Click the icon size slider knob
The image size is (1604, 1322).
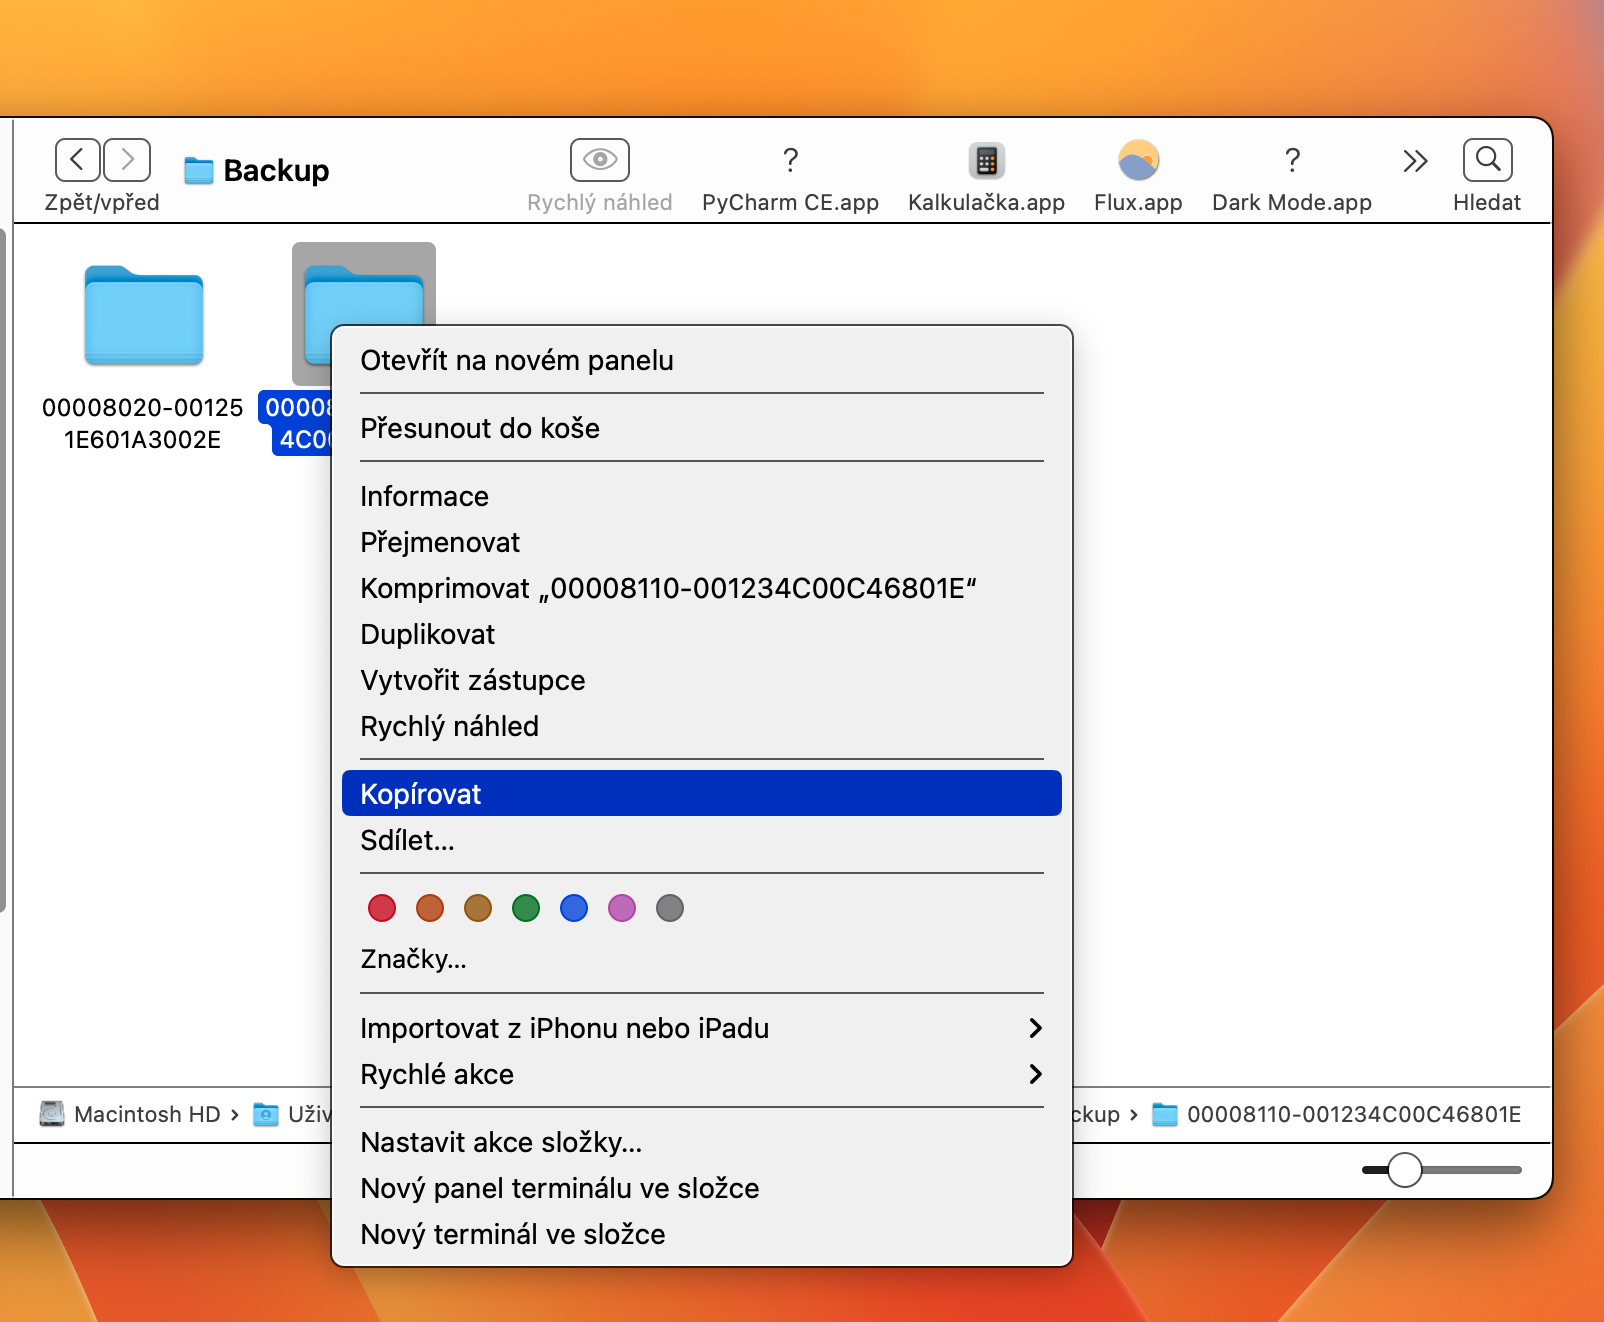[1405, 1170]
